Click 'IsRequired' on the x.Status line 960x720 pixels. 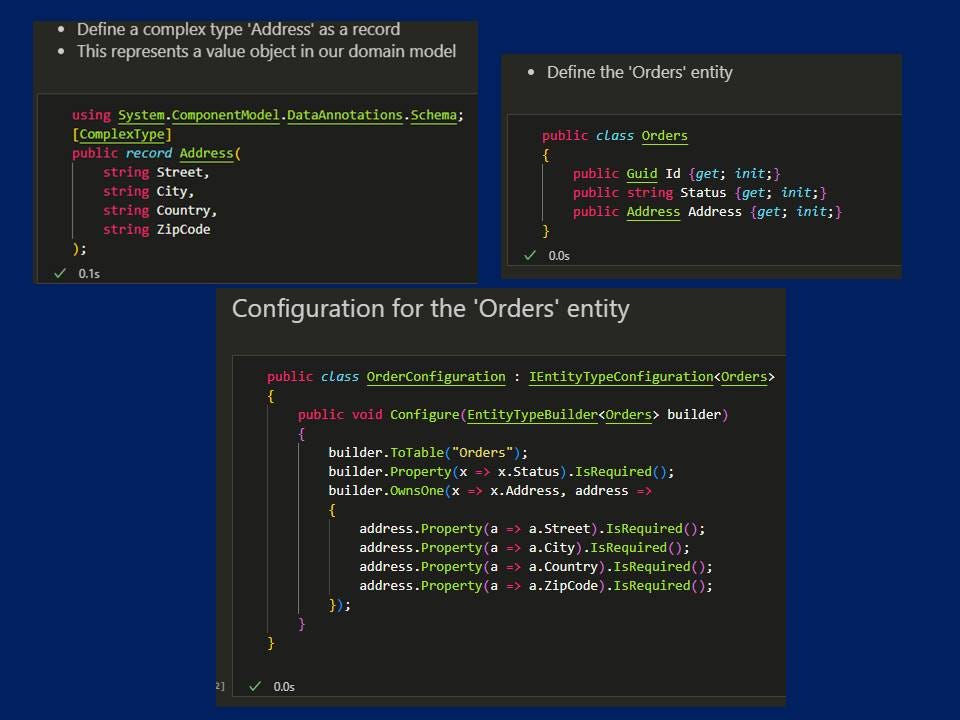coord(613,471)
